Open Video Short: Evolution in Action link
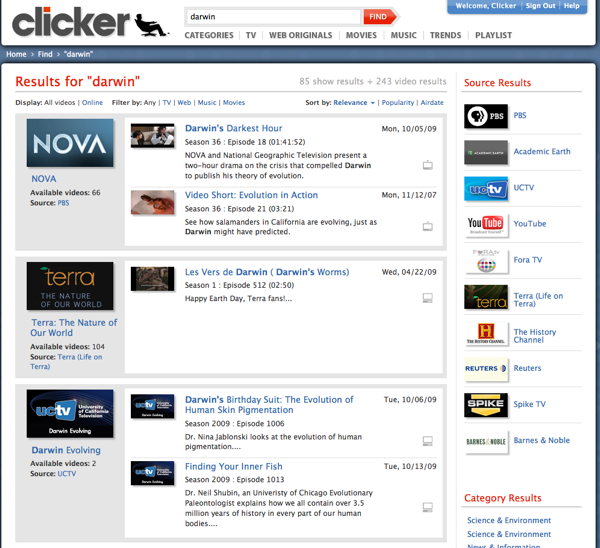 coord(251,195)
